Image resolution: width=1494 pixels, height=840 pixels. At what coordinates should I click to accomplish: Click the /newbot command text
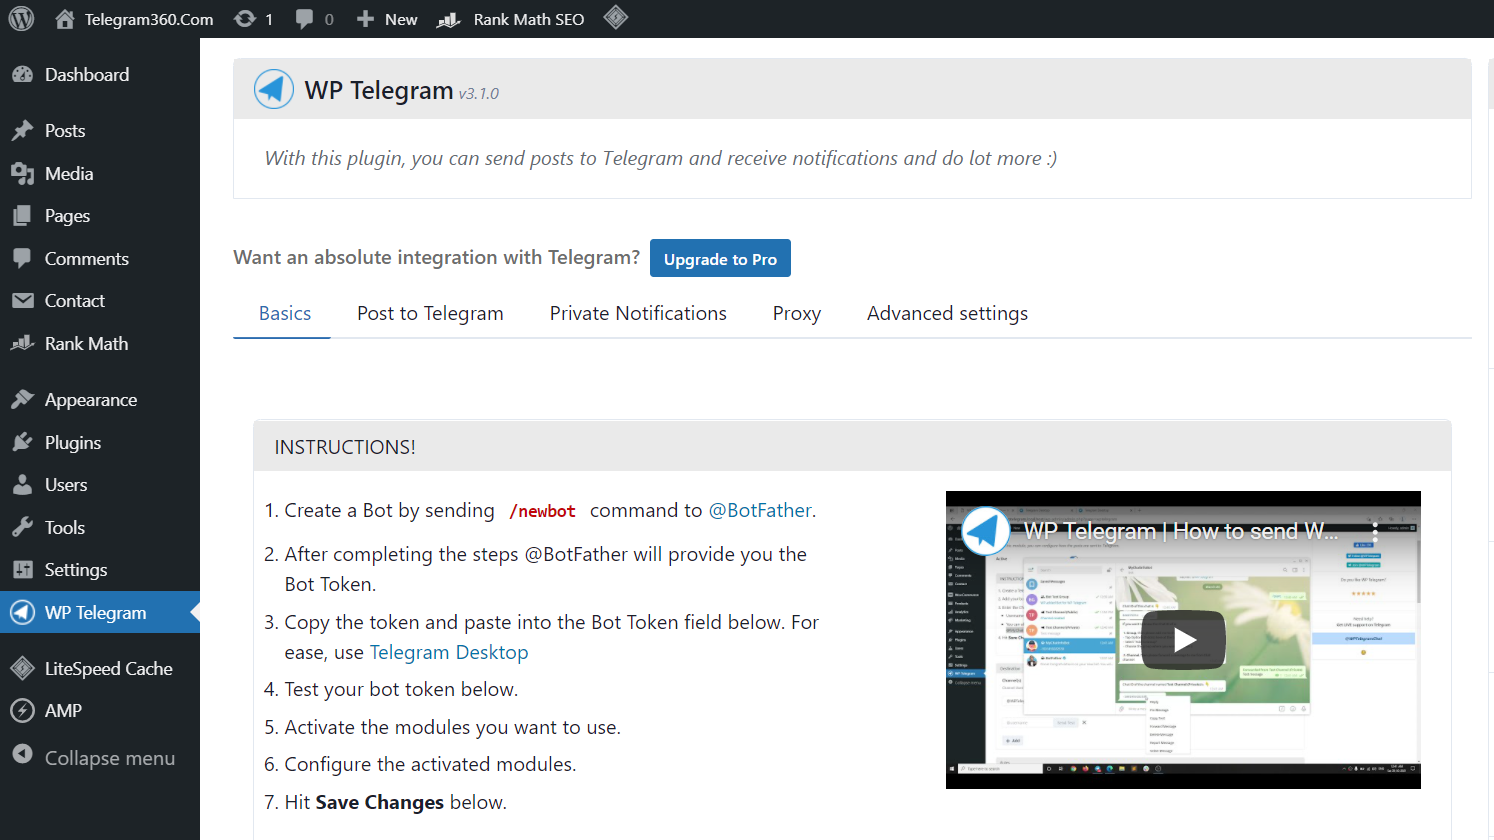[542, 511]
